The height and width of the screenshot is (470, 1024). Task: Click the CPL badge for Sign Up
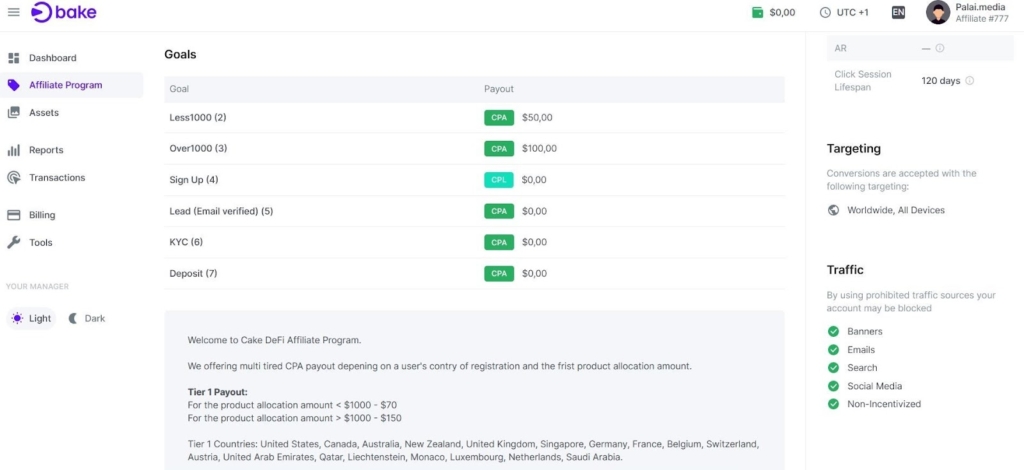pyautogui.click(x=498, y=180)
